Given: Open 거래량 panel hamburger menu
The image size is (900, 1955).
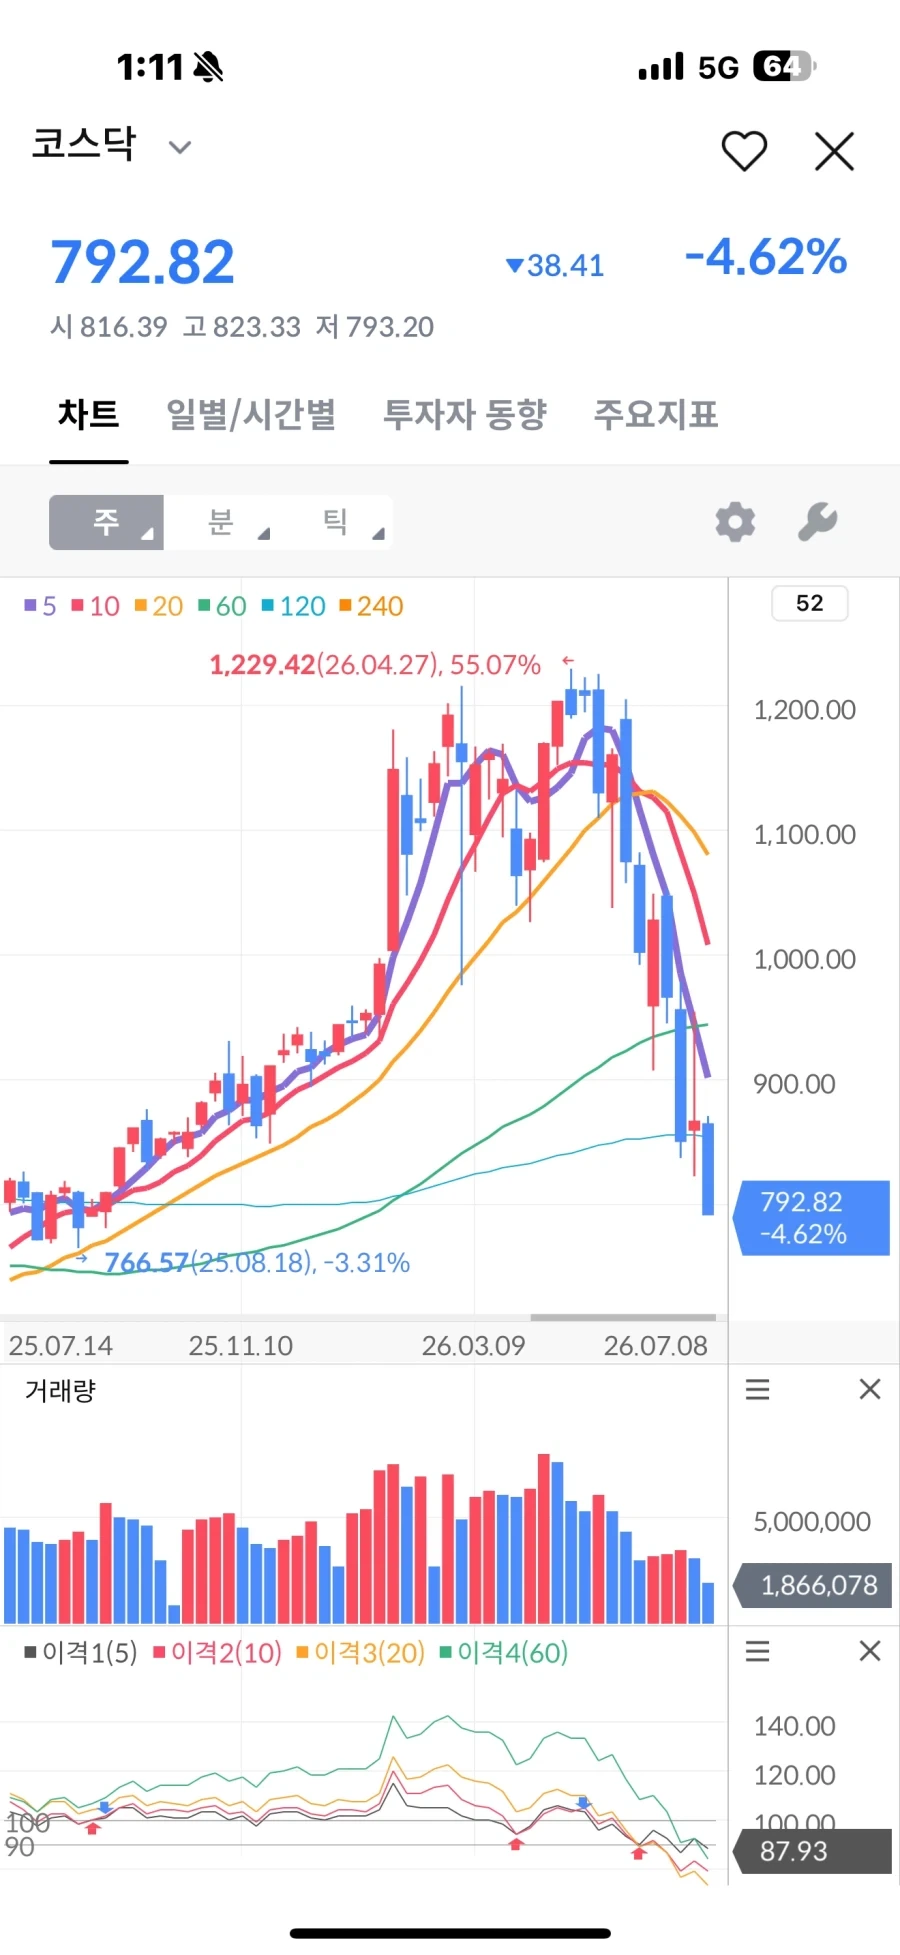Looking at the screenshot, I should click(x=758, y=1389).
